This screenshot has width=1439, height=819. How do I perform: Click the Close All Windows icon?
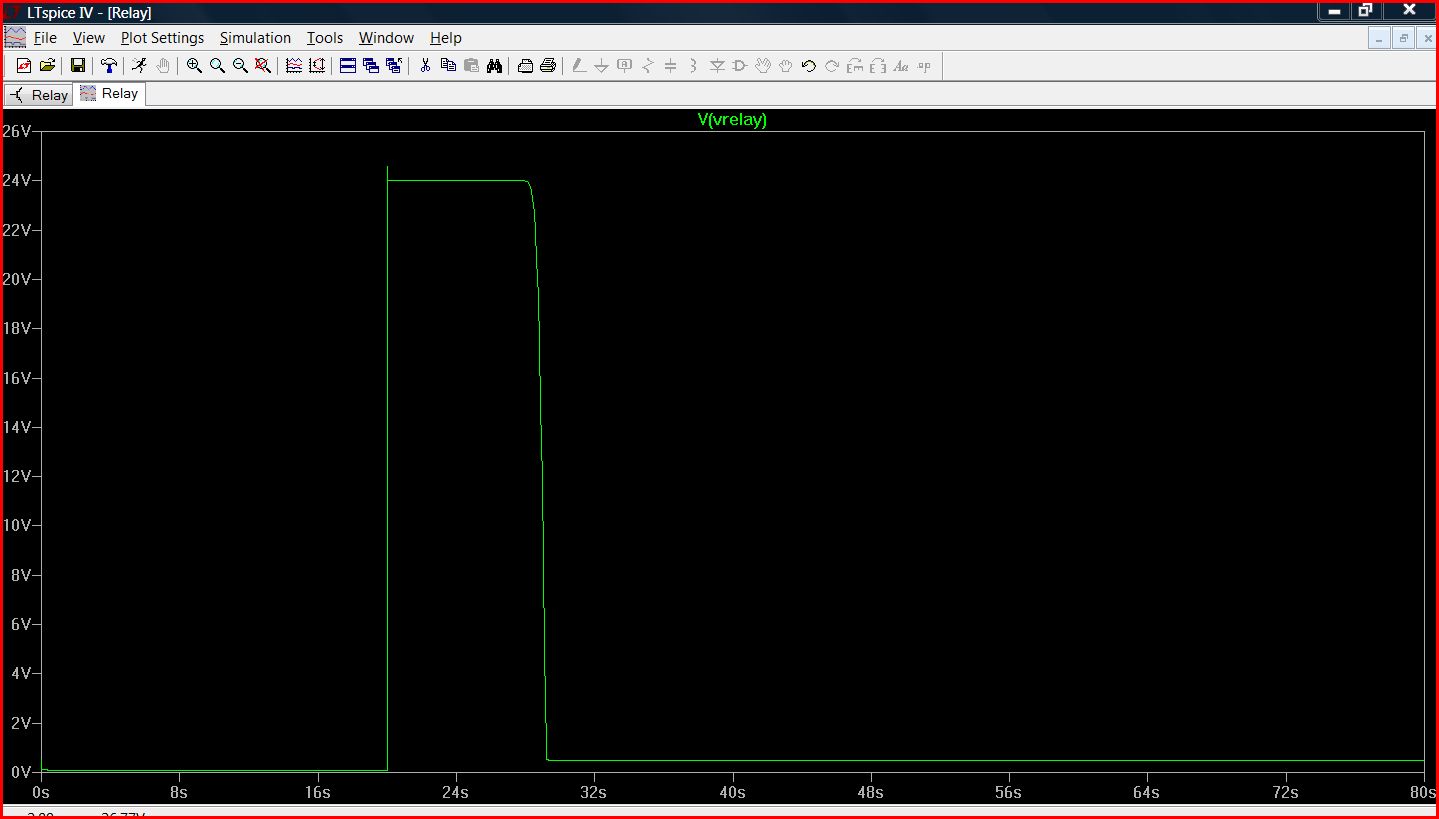click(x=394, y=66)
